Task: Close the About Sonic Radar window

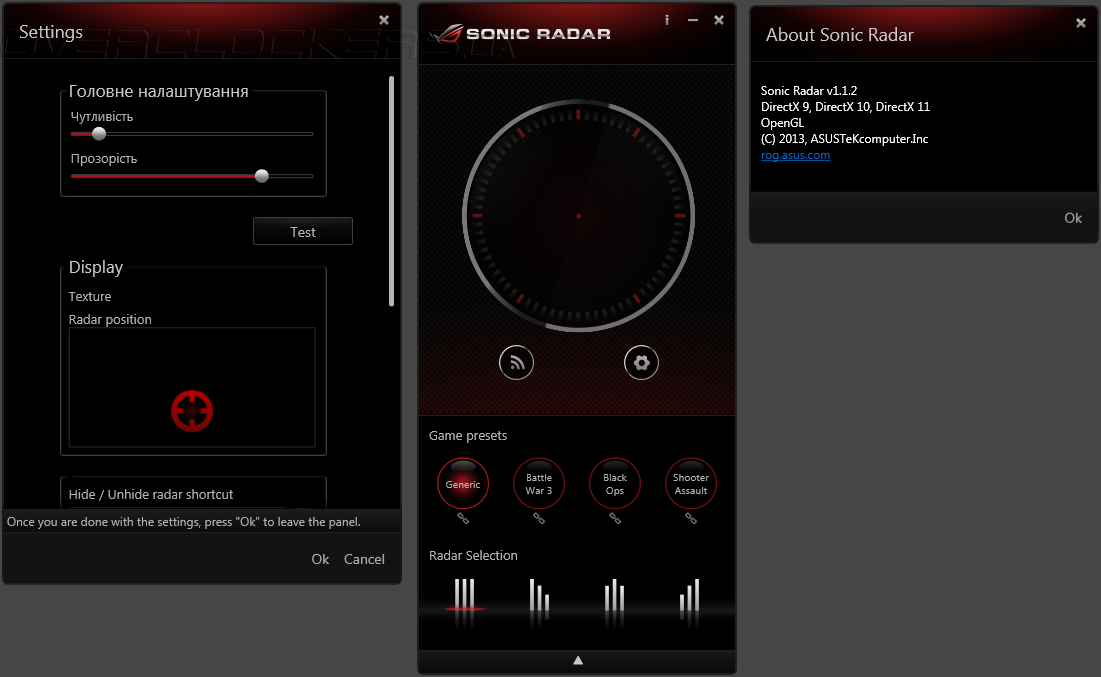Action: click(1081, 23)
